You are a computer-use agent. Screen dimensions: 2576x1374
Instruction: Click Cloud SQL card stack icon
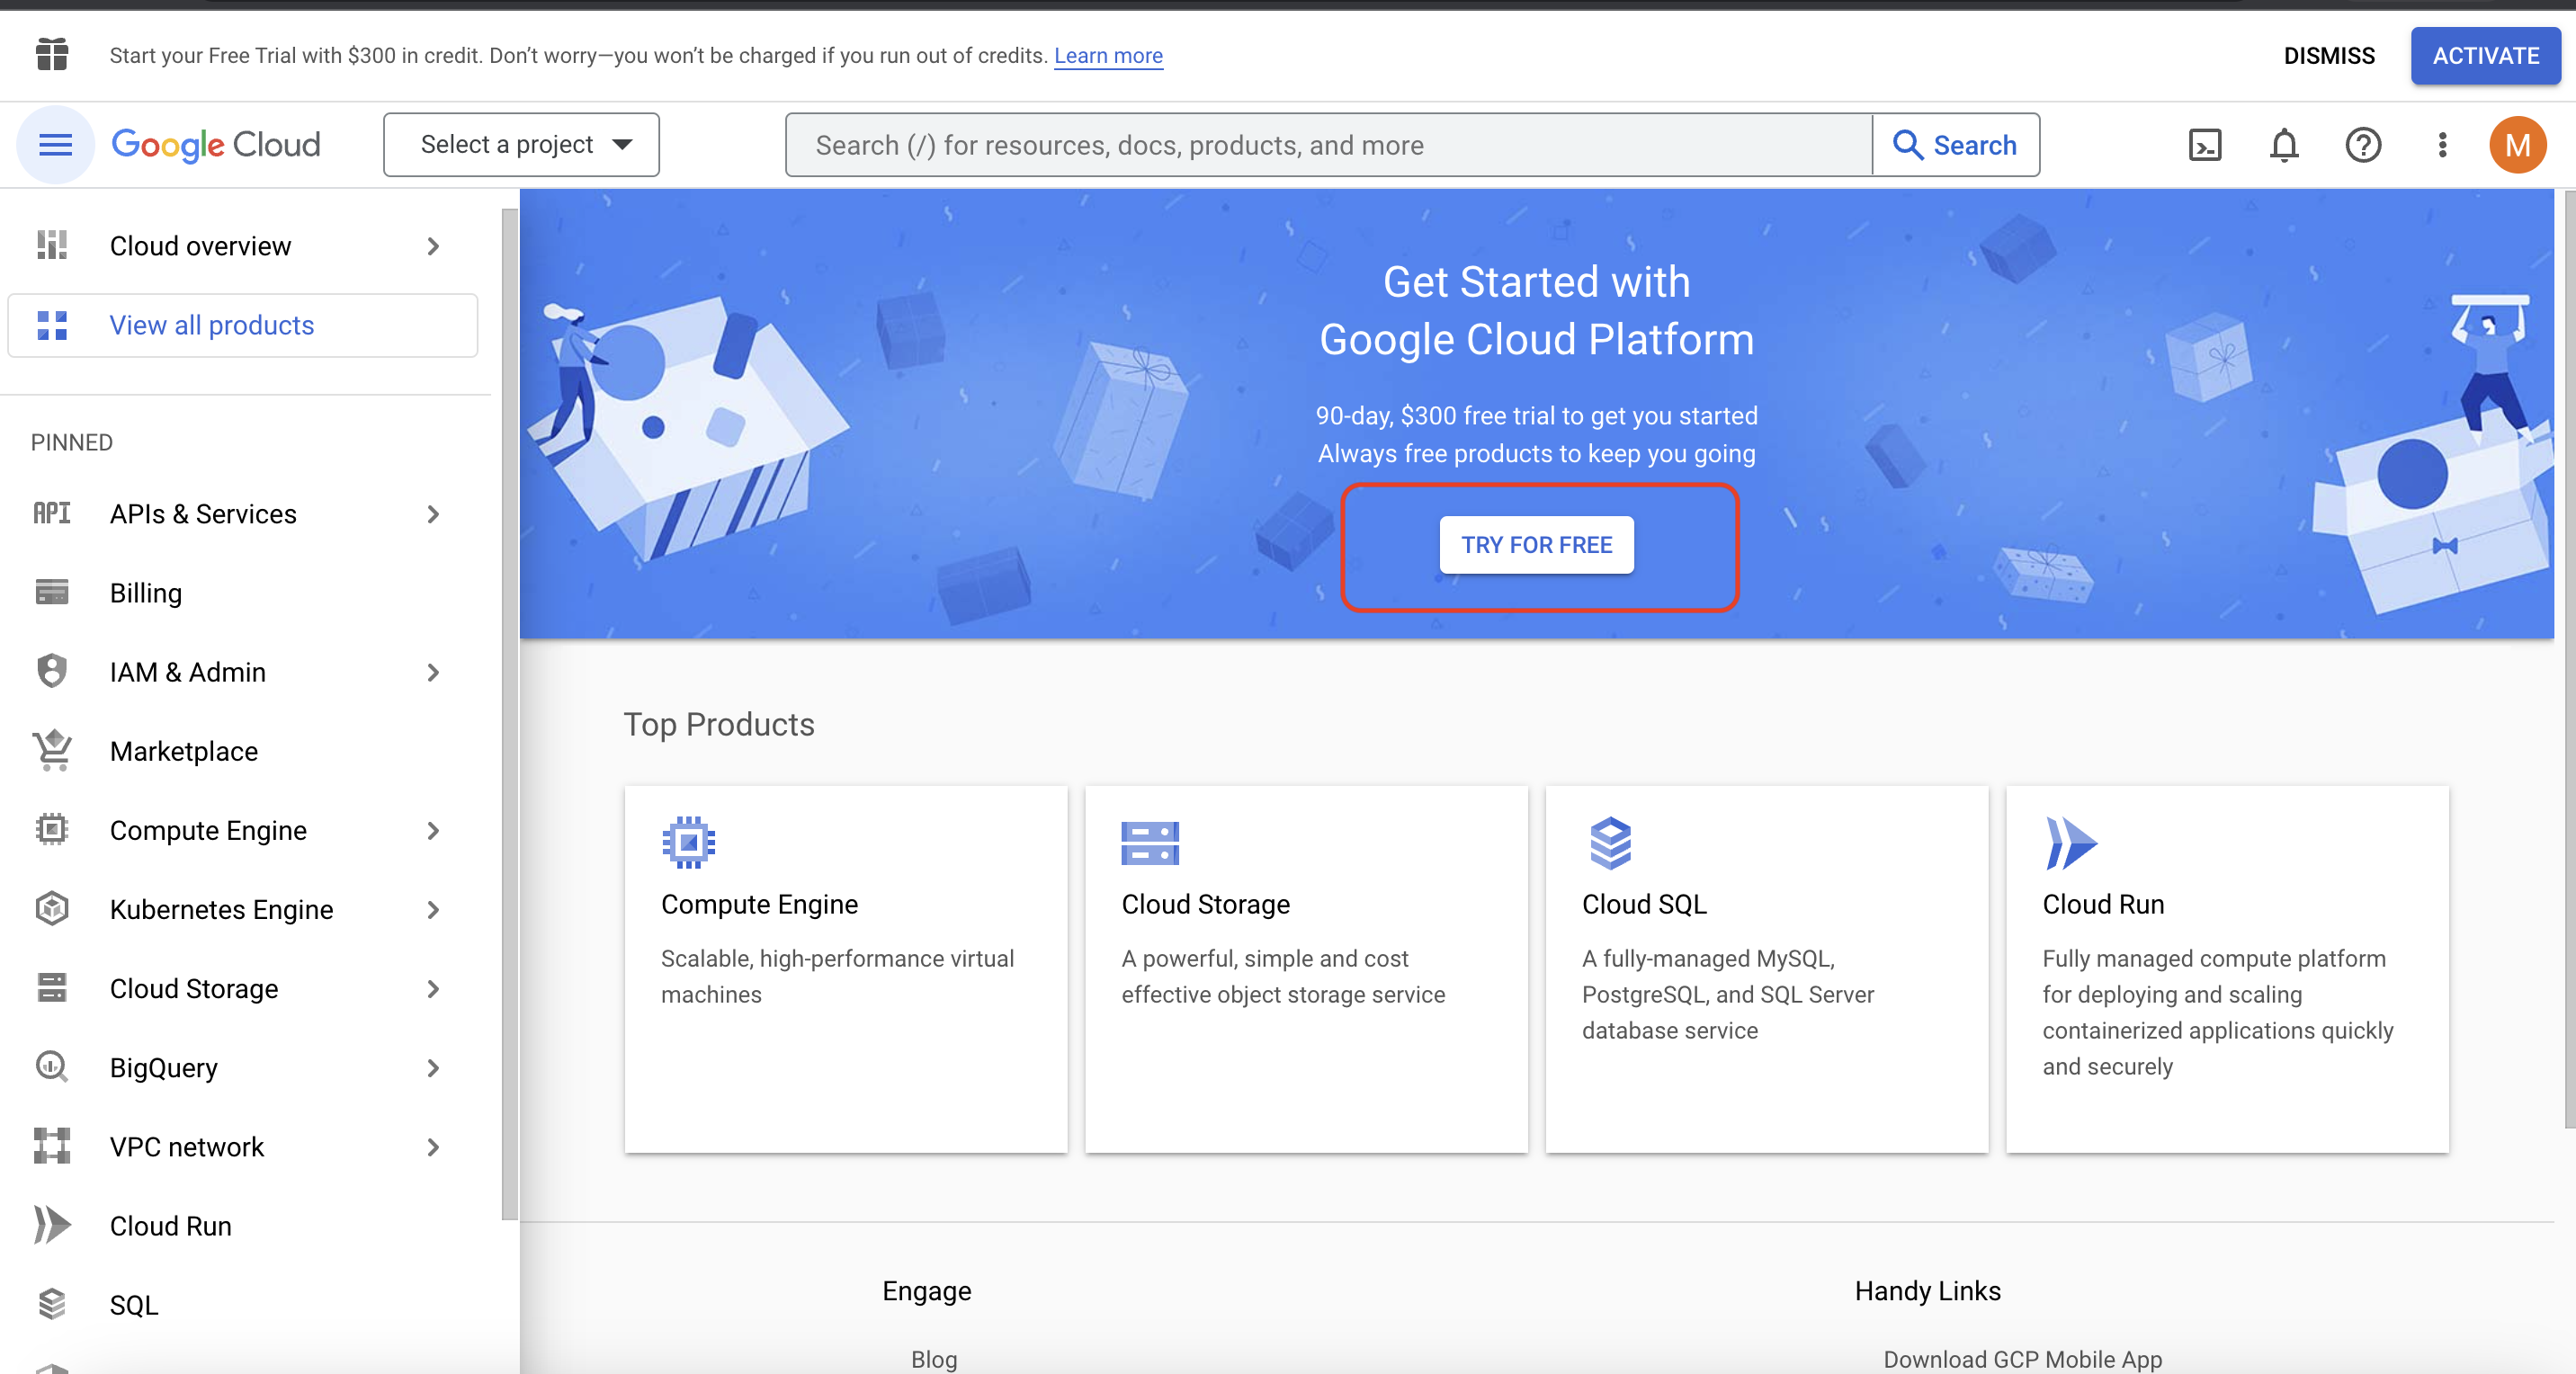[1610, 843]
